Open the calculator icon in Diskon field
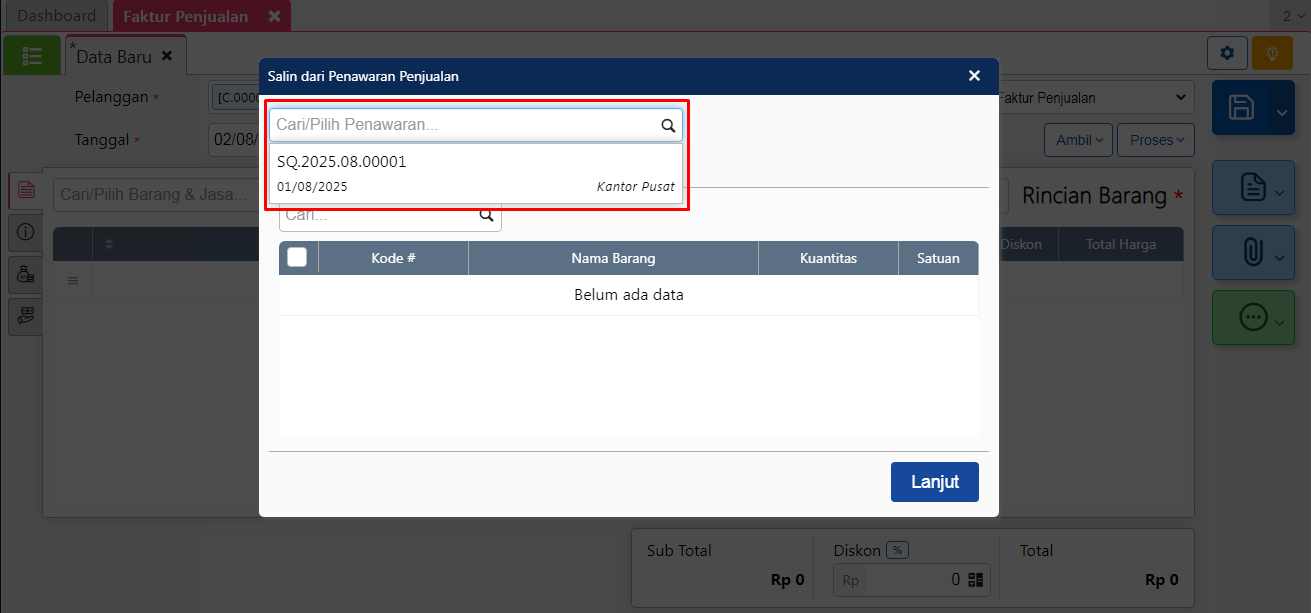Screen dimensions: 1311x613 coord(976,579)
